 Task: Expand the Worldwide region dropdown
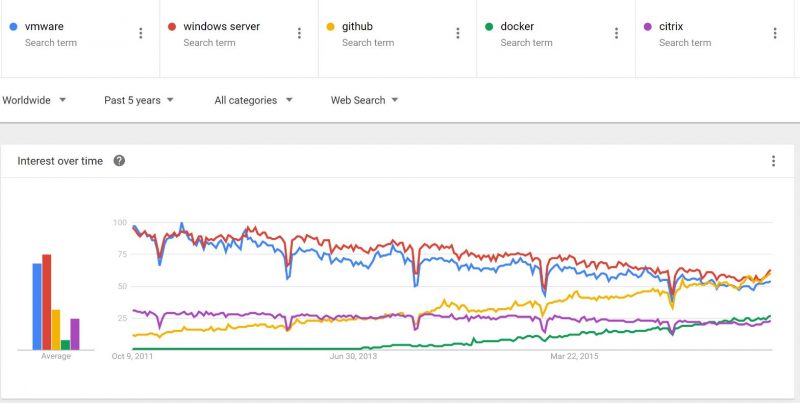tap(34, 100)
